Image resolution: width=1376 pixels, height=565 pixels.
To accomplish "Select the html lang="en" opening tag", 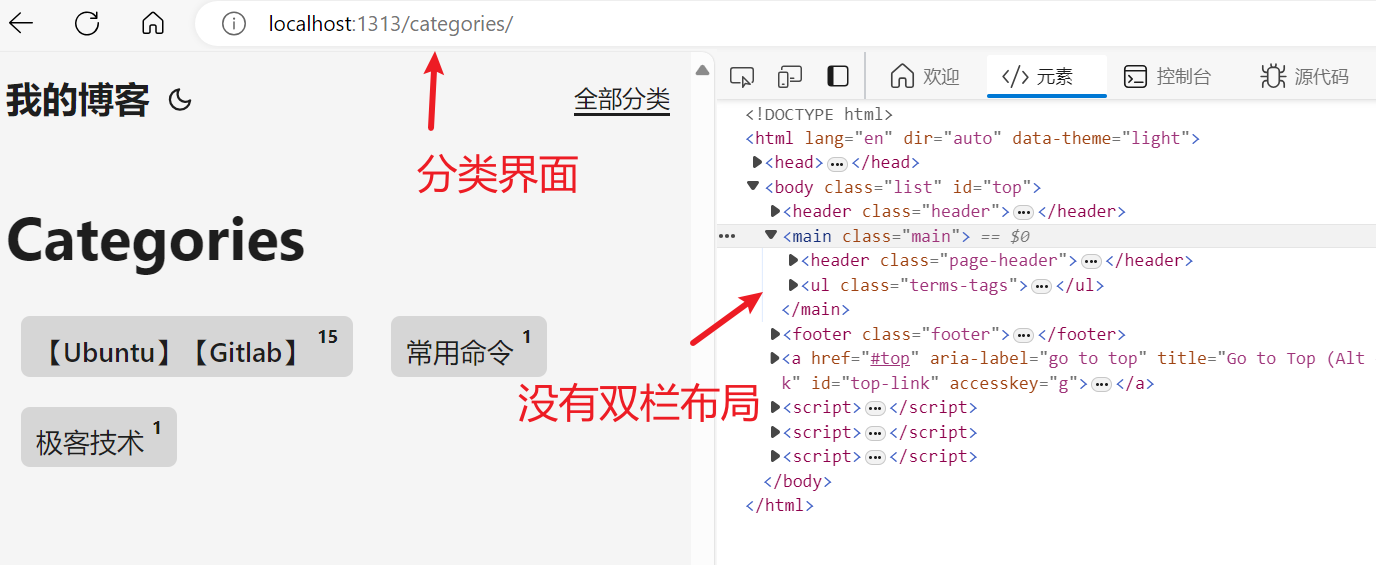I will [x=972, y=138].
